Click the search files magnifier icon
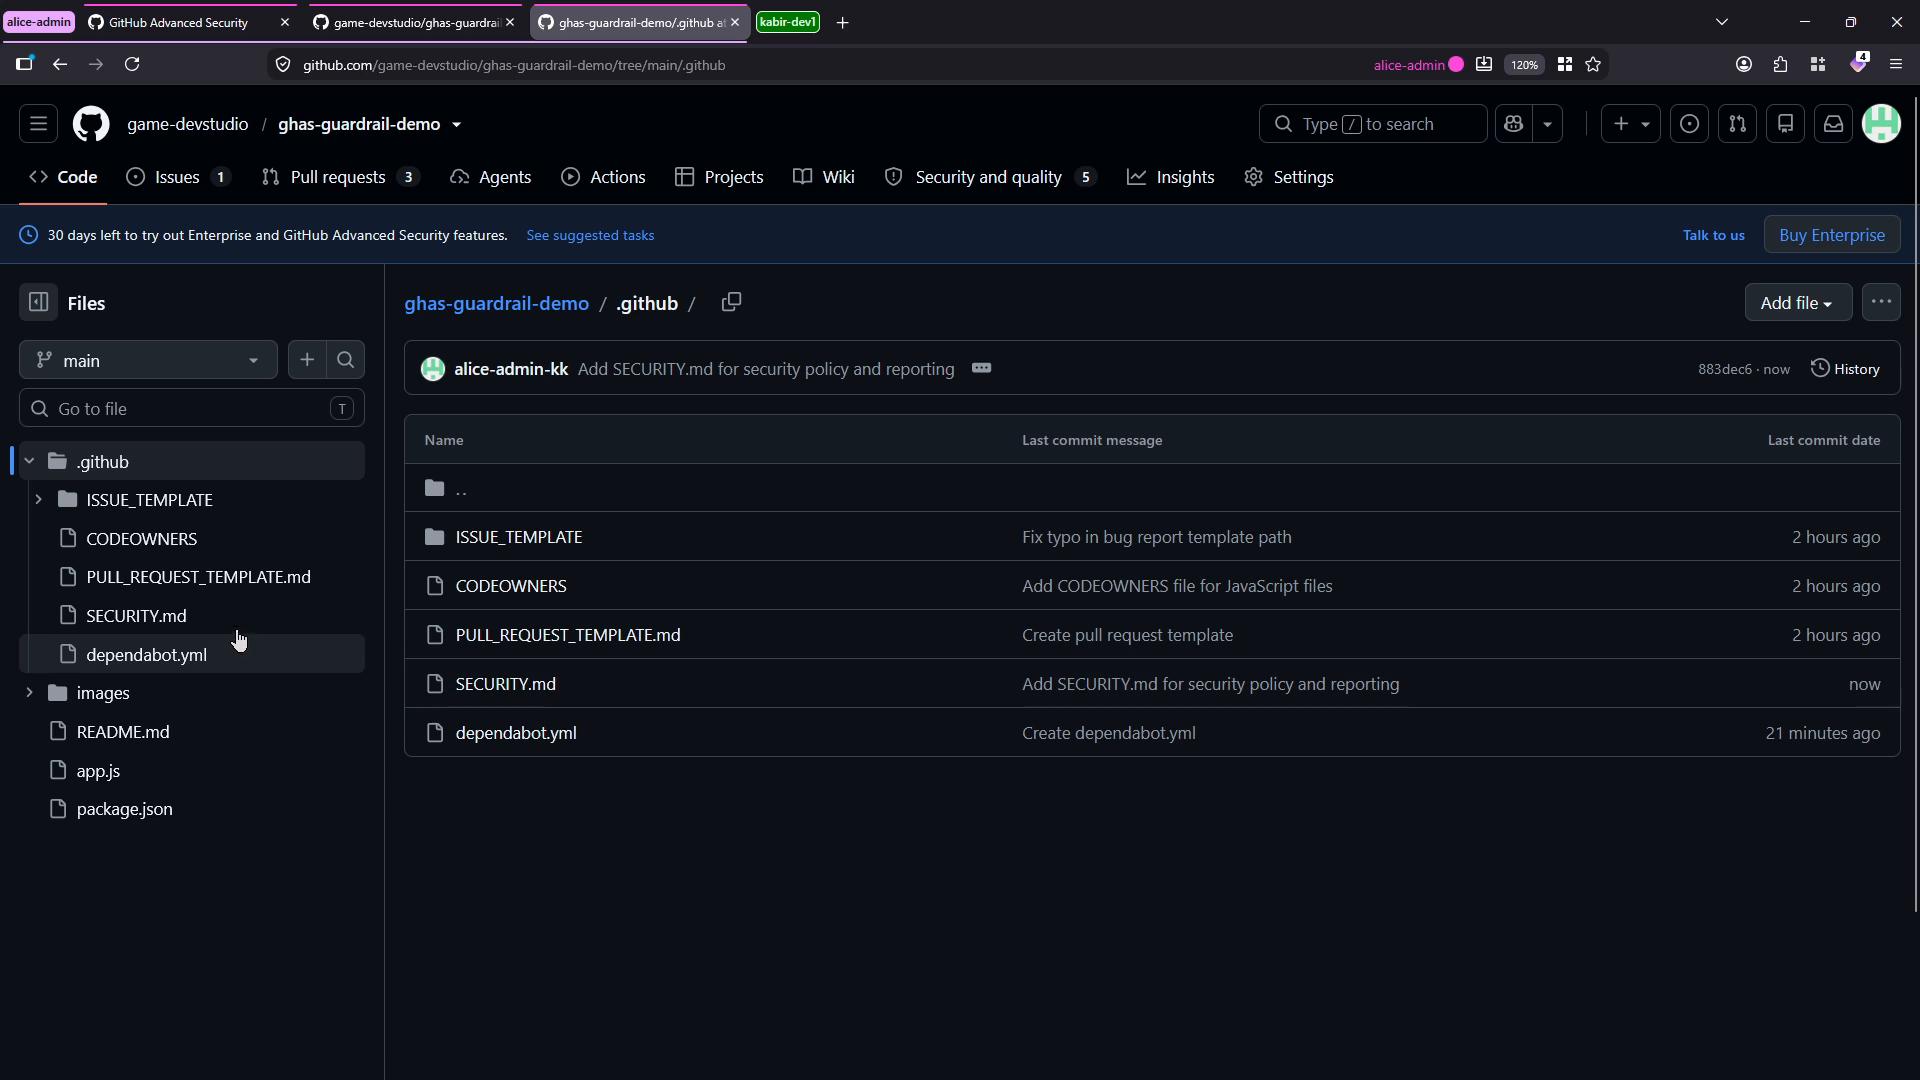The width and height of the screenshot is (1920, 1080). pos(346,360)
